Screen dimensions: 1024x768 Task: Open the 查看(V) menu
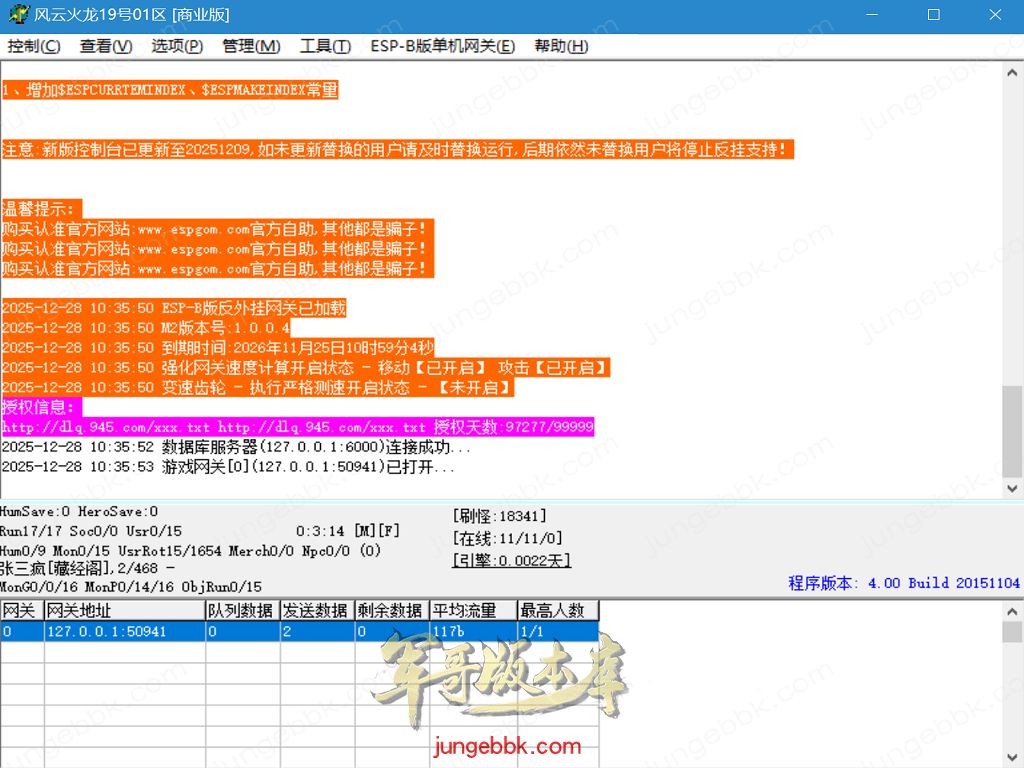[x=106, y=46]
